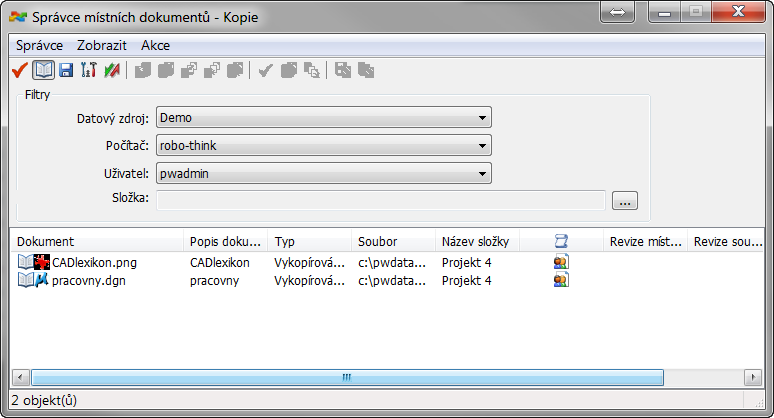This screenshot has width=774, height=418.
Task: Click inside the Složka input field
Action: click(380, 201)
